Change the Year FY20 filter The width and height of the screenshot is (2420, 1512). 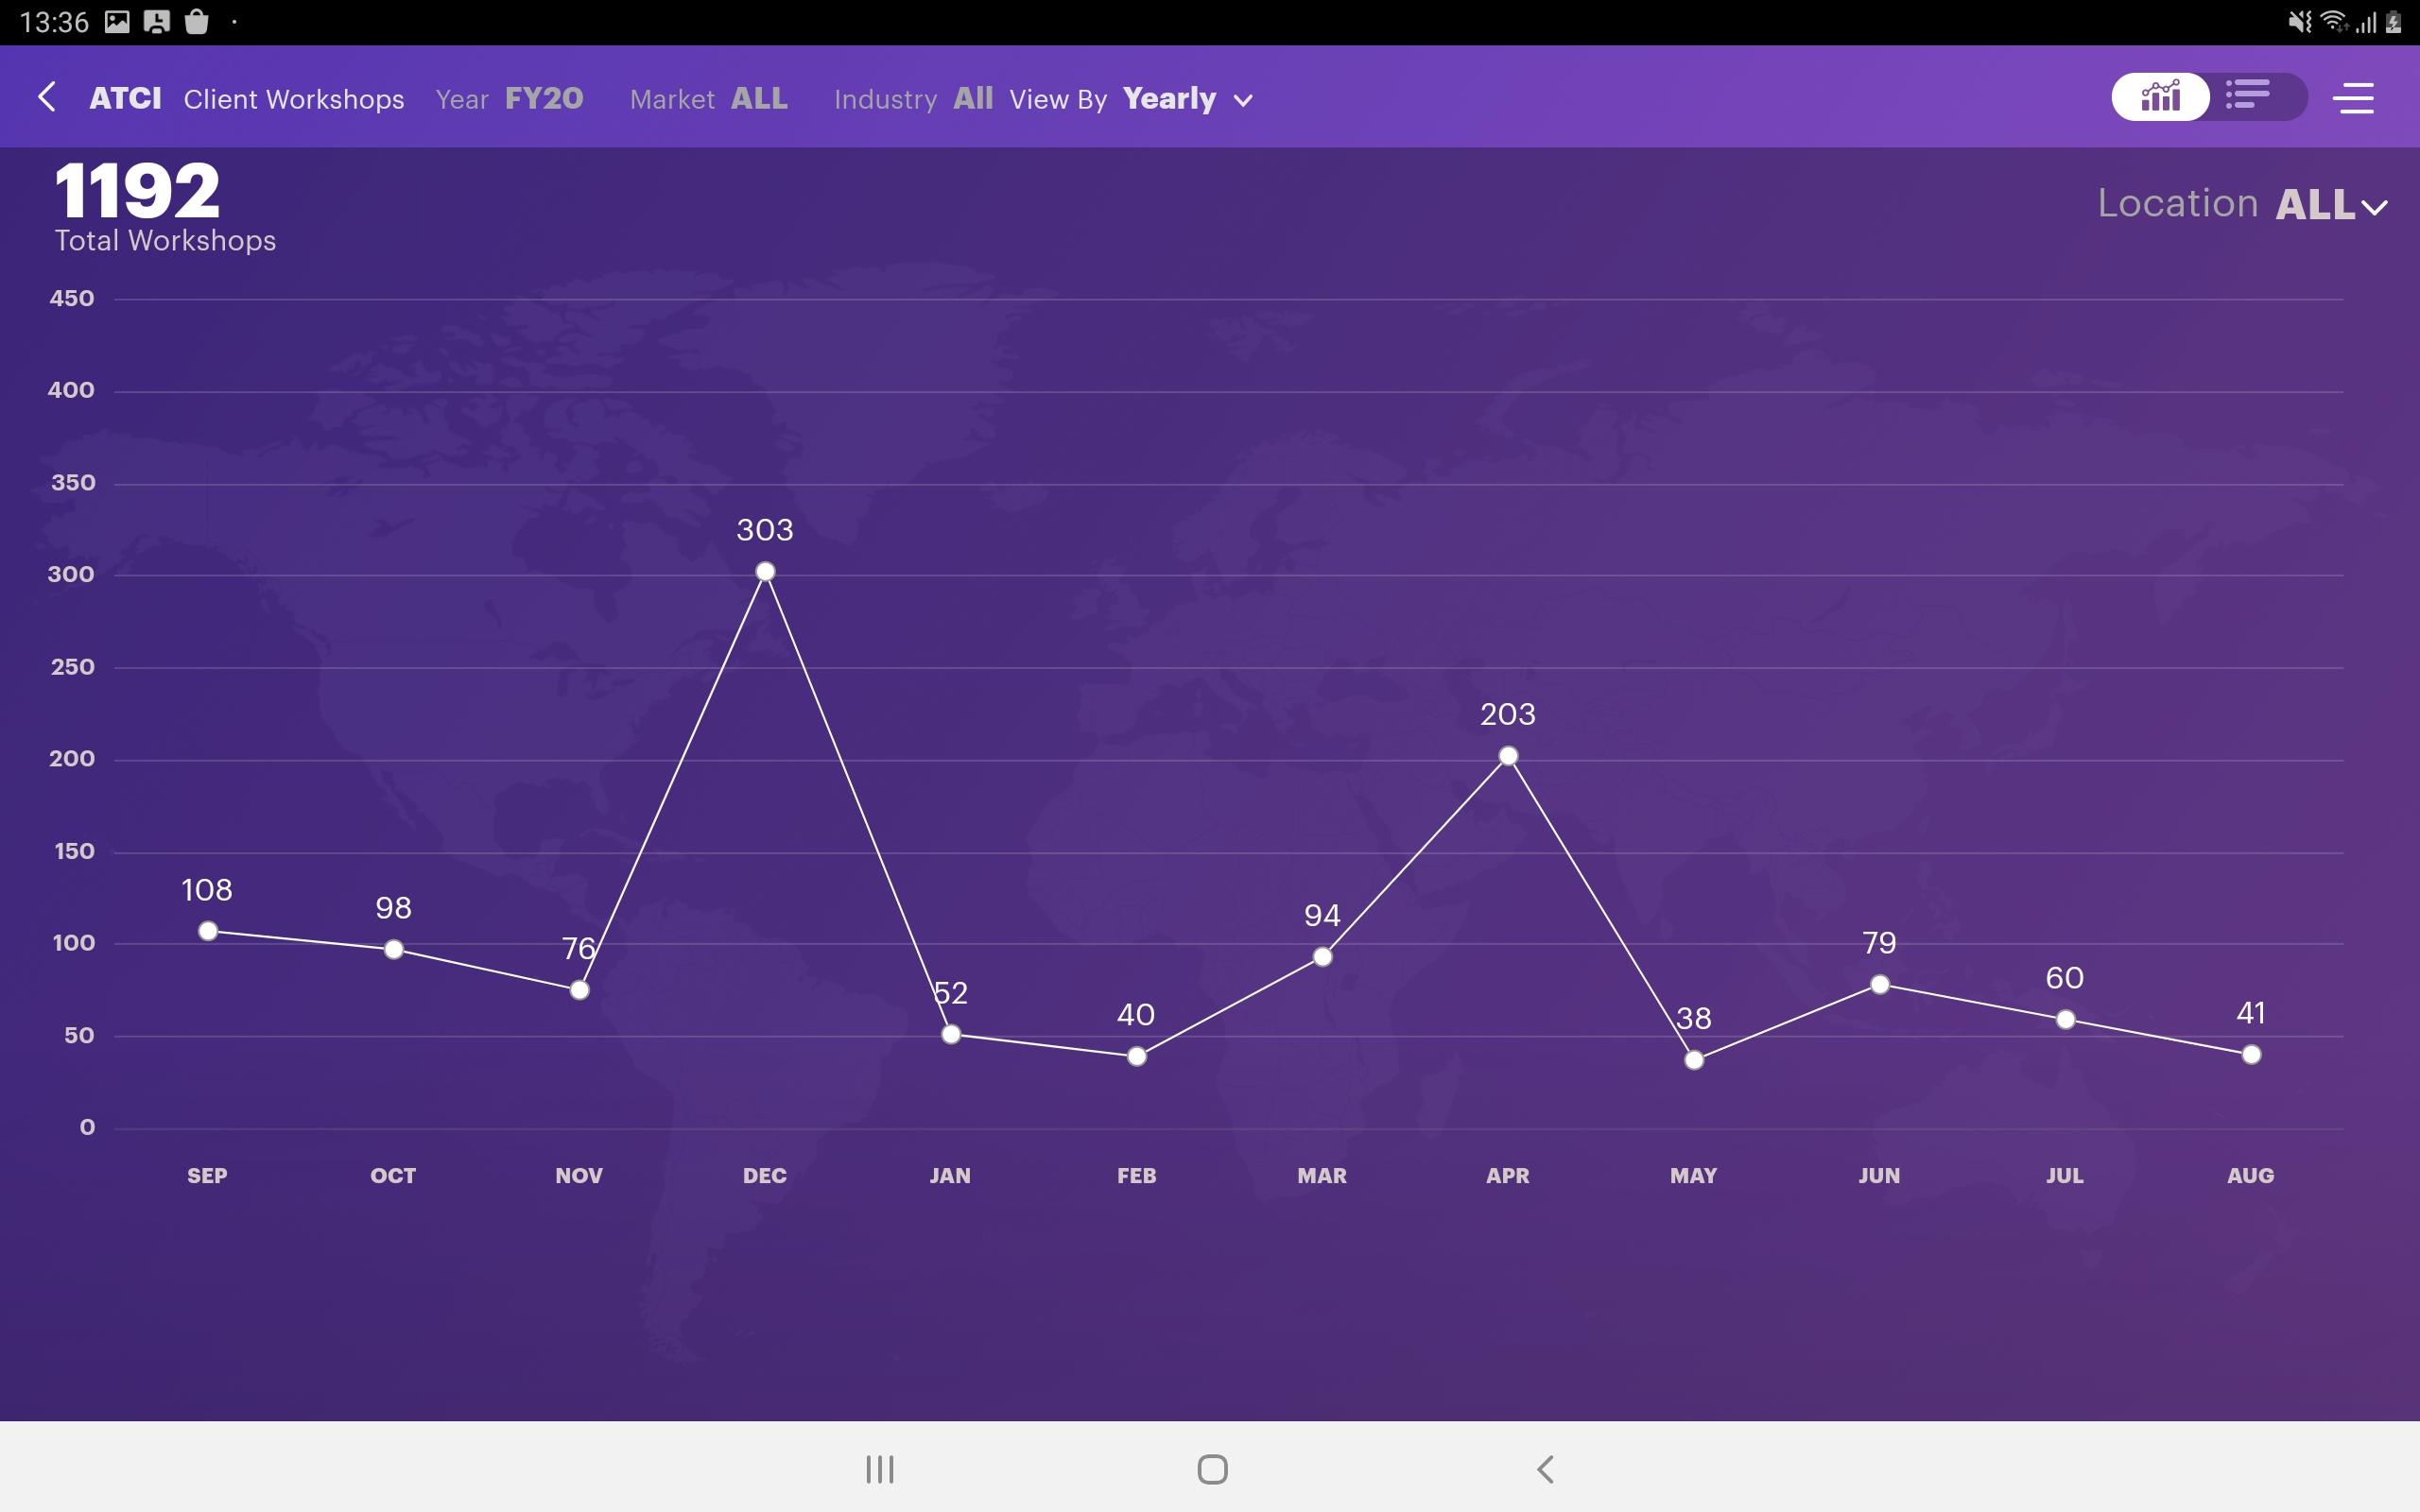[x=509, y=99]
